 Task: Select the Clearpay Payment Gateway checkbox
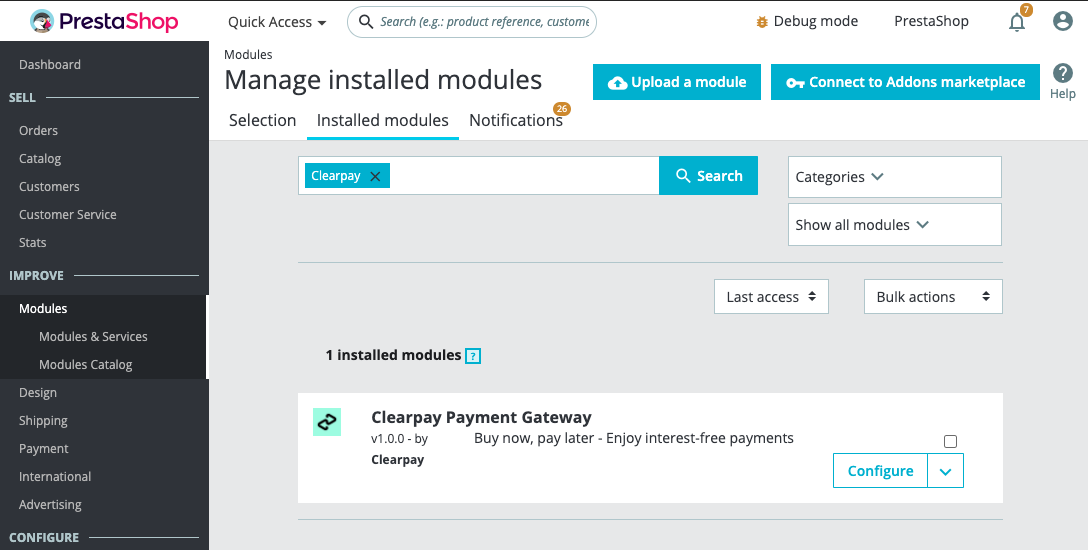pyautogui.click(x=951, y=441)
